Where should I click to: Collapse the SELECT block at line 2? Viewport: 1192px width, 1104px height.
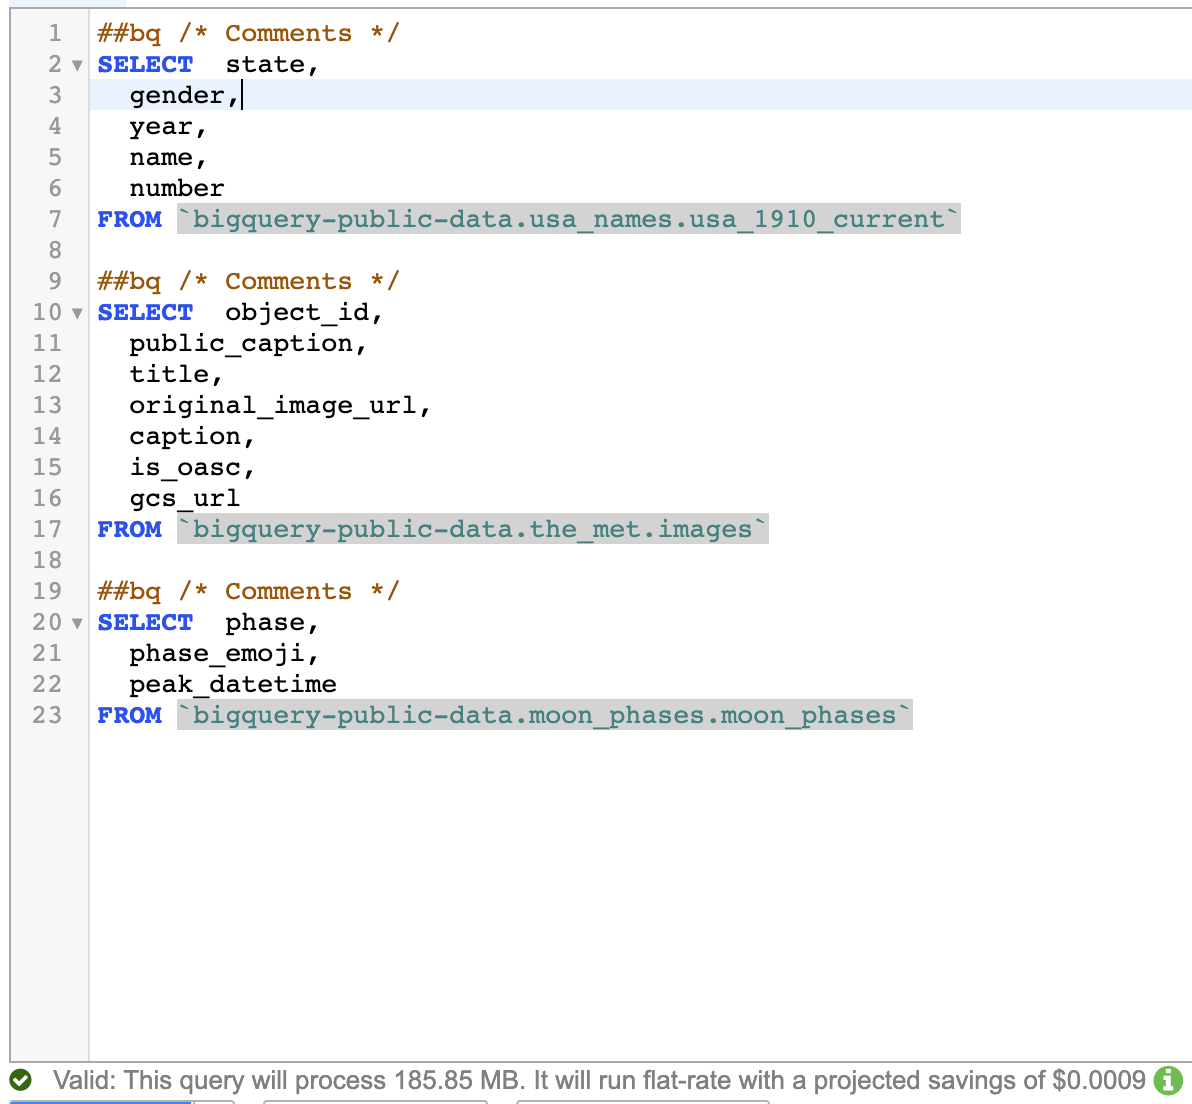click(x=77, y=65)
